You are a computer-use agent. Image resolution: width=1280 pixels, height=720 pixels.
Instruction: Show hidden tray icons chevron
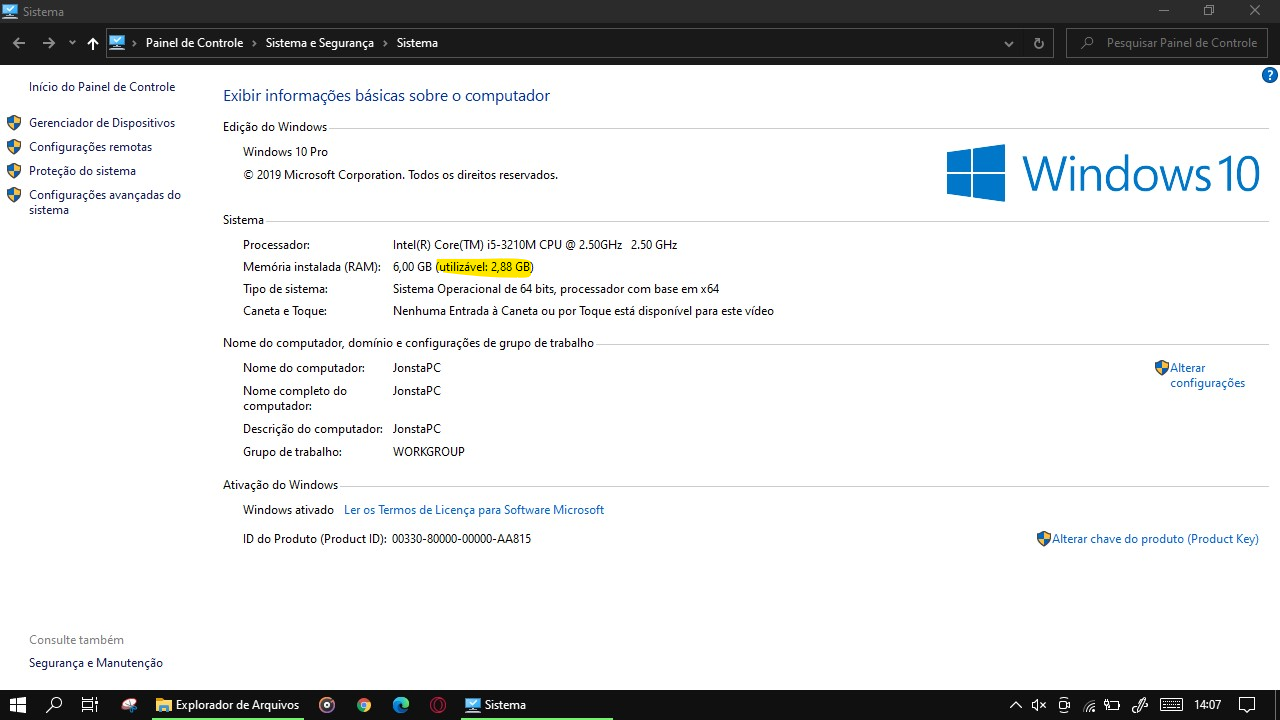pos(1016,705)
